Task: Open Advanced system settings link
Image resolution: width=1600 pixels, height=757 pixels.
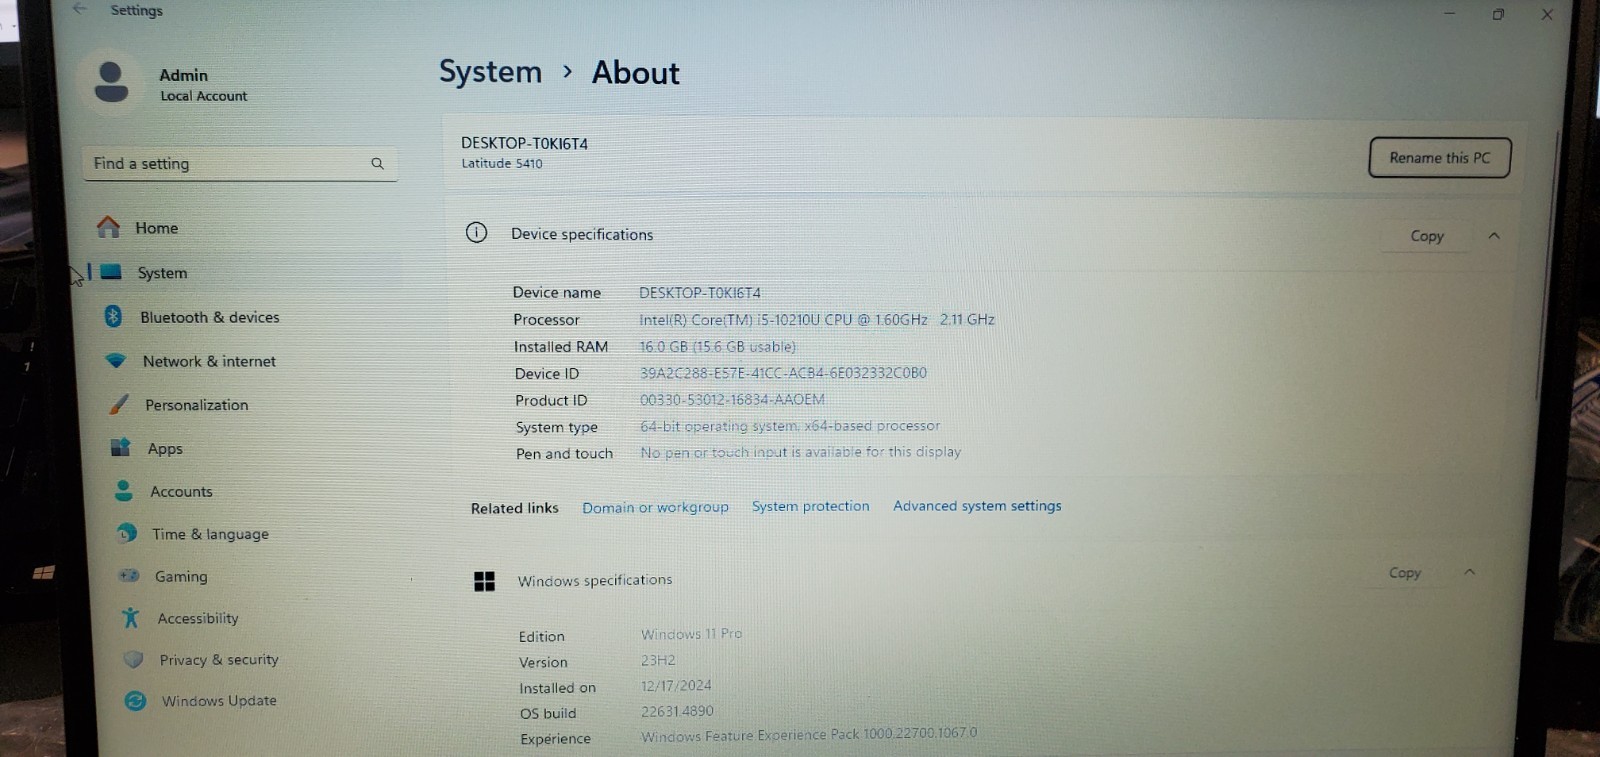Action: [977, 506]
